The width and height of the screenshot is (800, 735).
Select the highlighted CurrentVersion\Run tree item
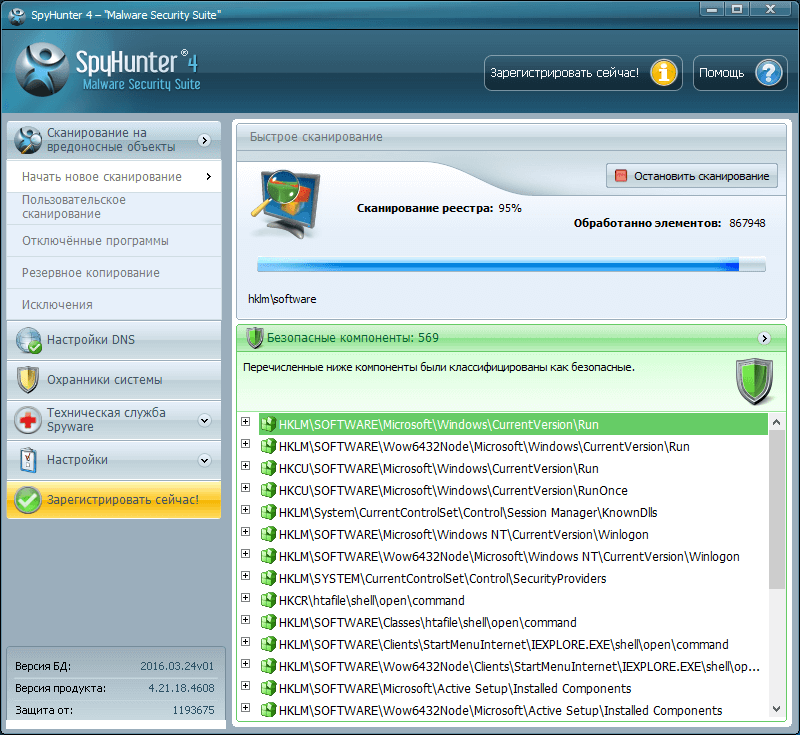(x=440, y=424)
